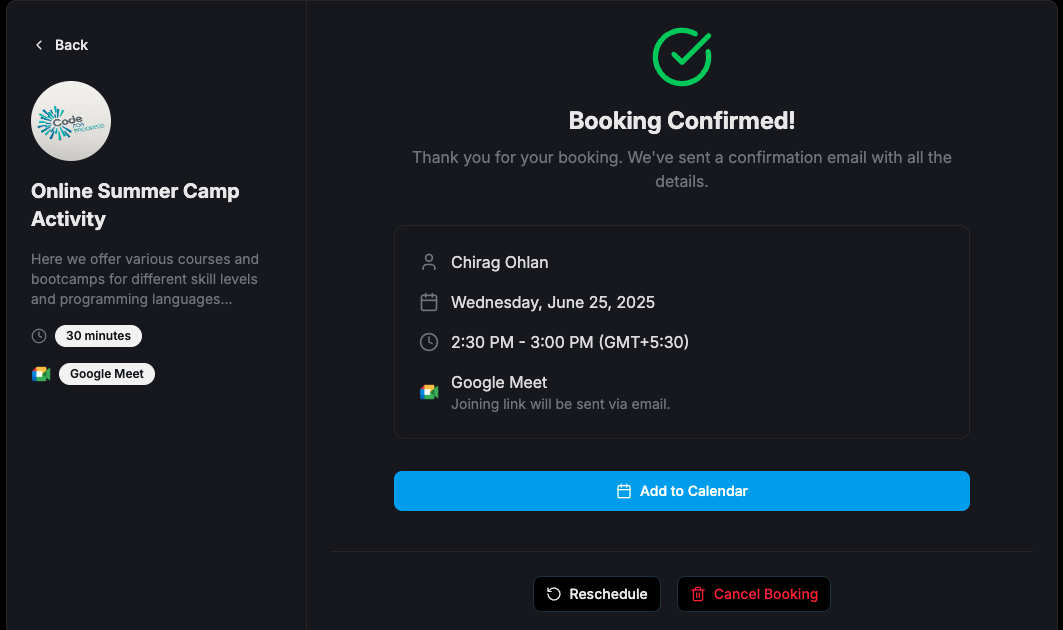
Task: Click the Google Meet badge in sidebar
Action: pos(107,374)
